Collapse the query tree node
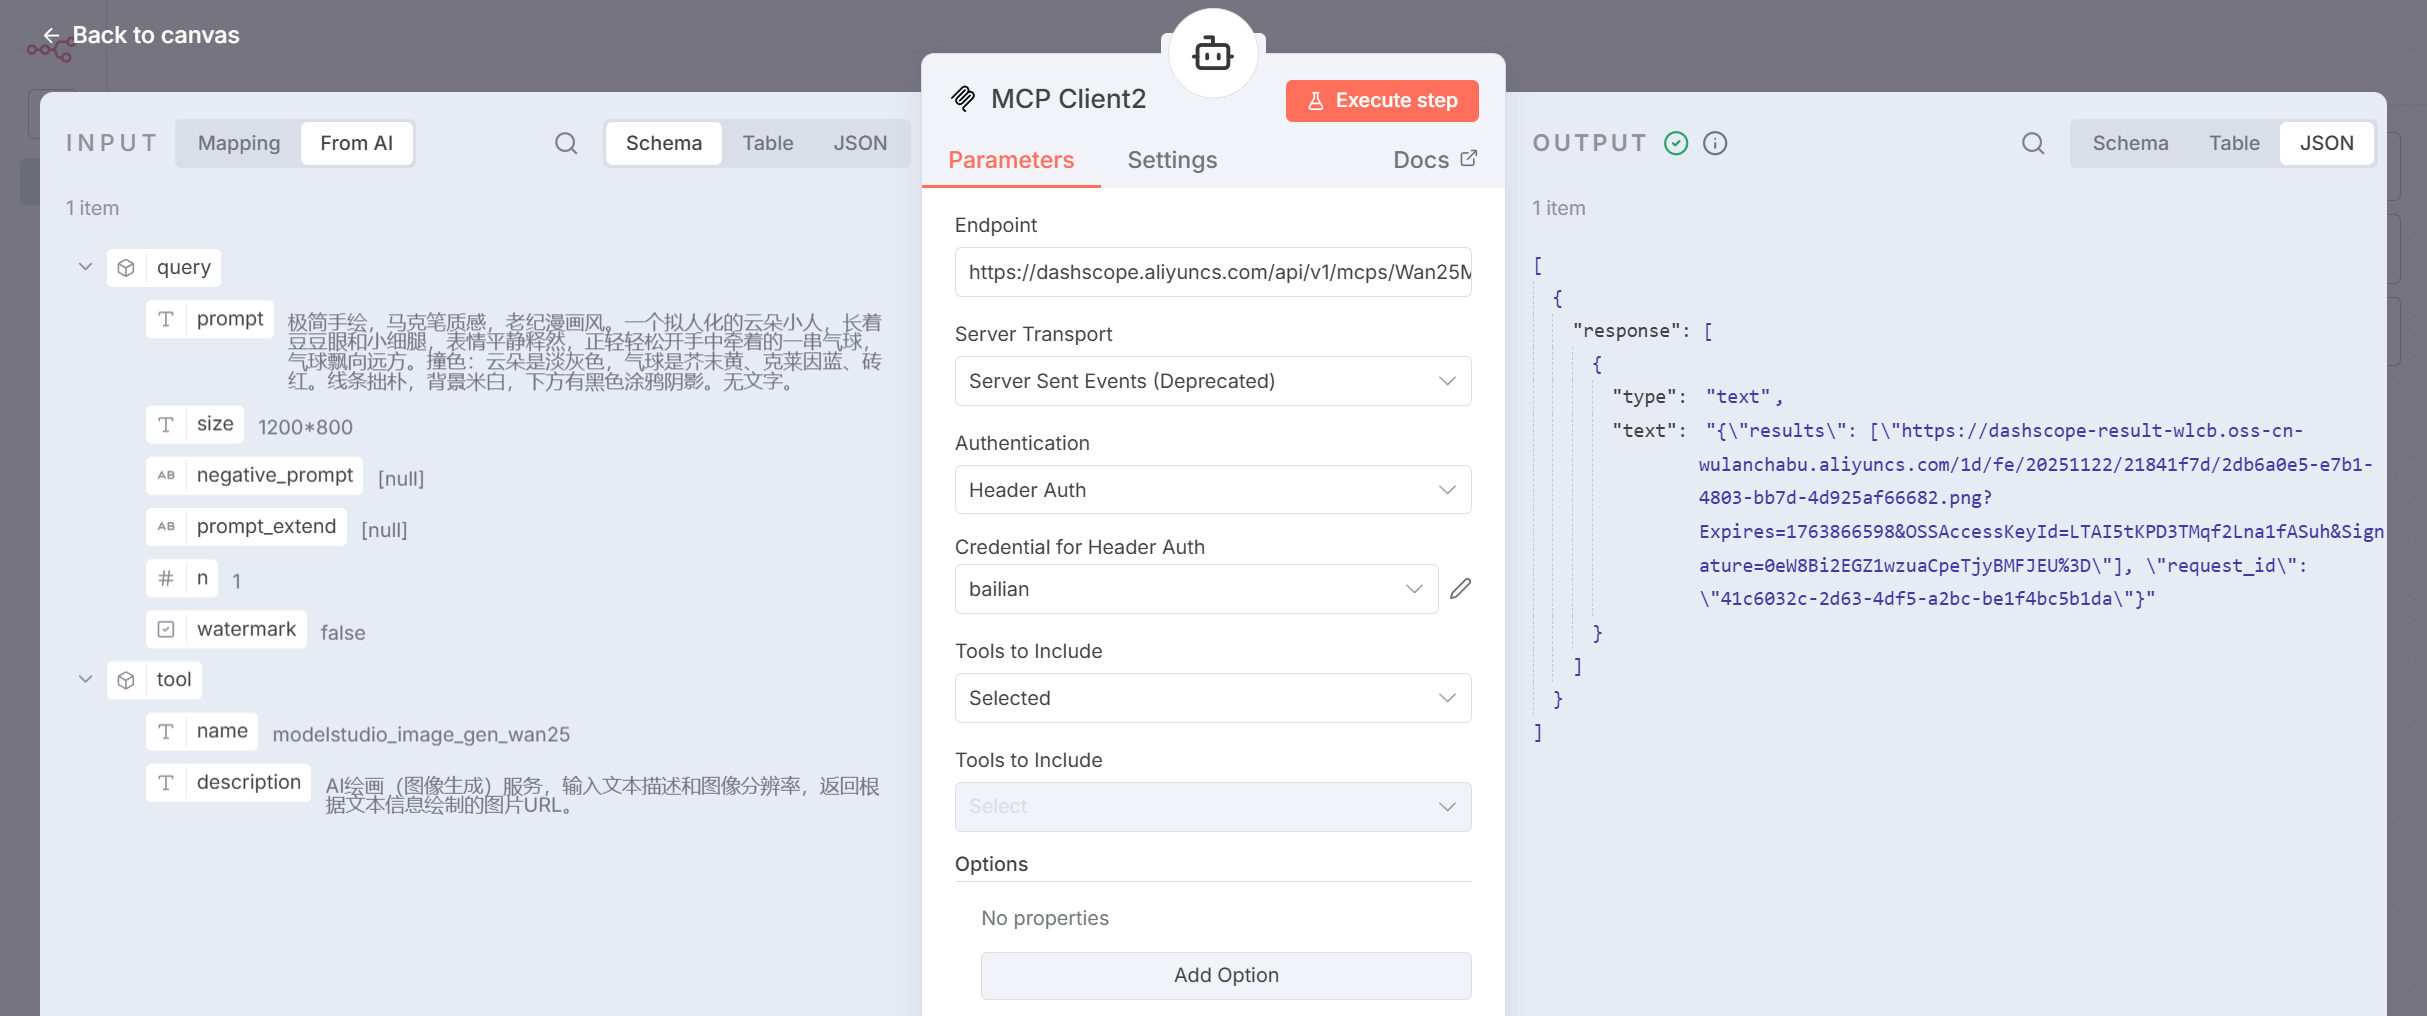2427x1016 pixels. 85,267
